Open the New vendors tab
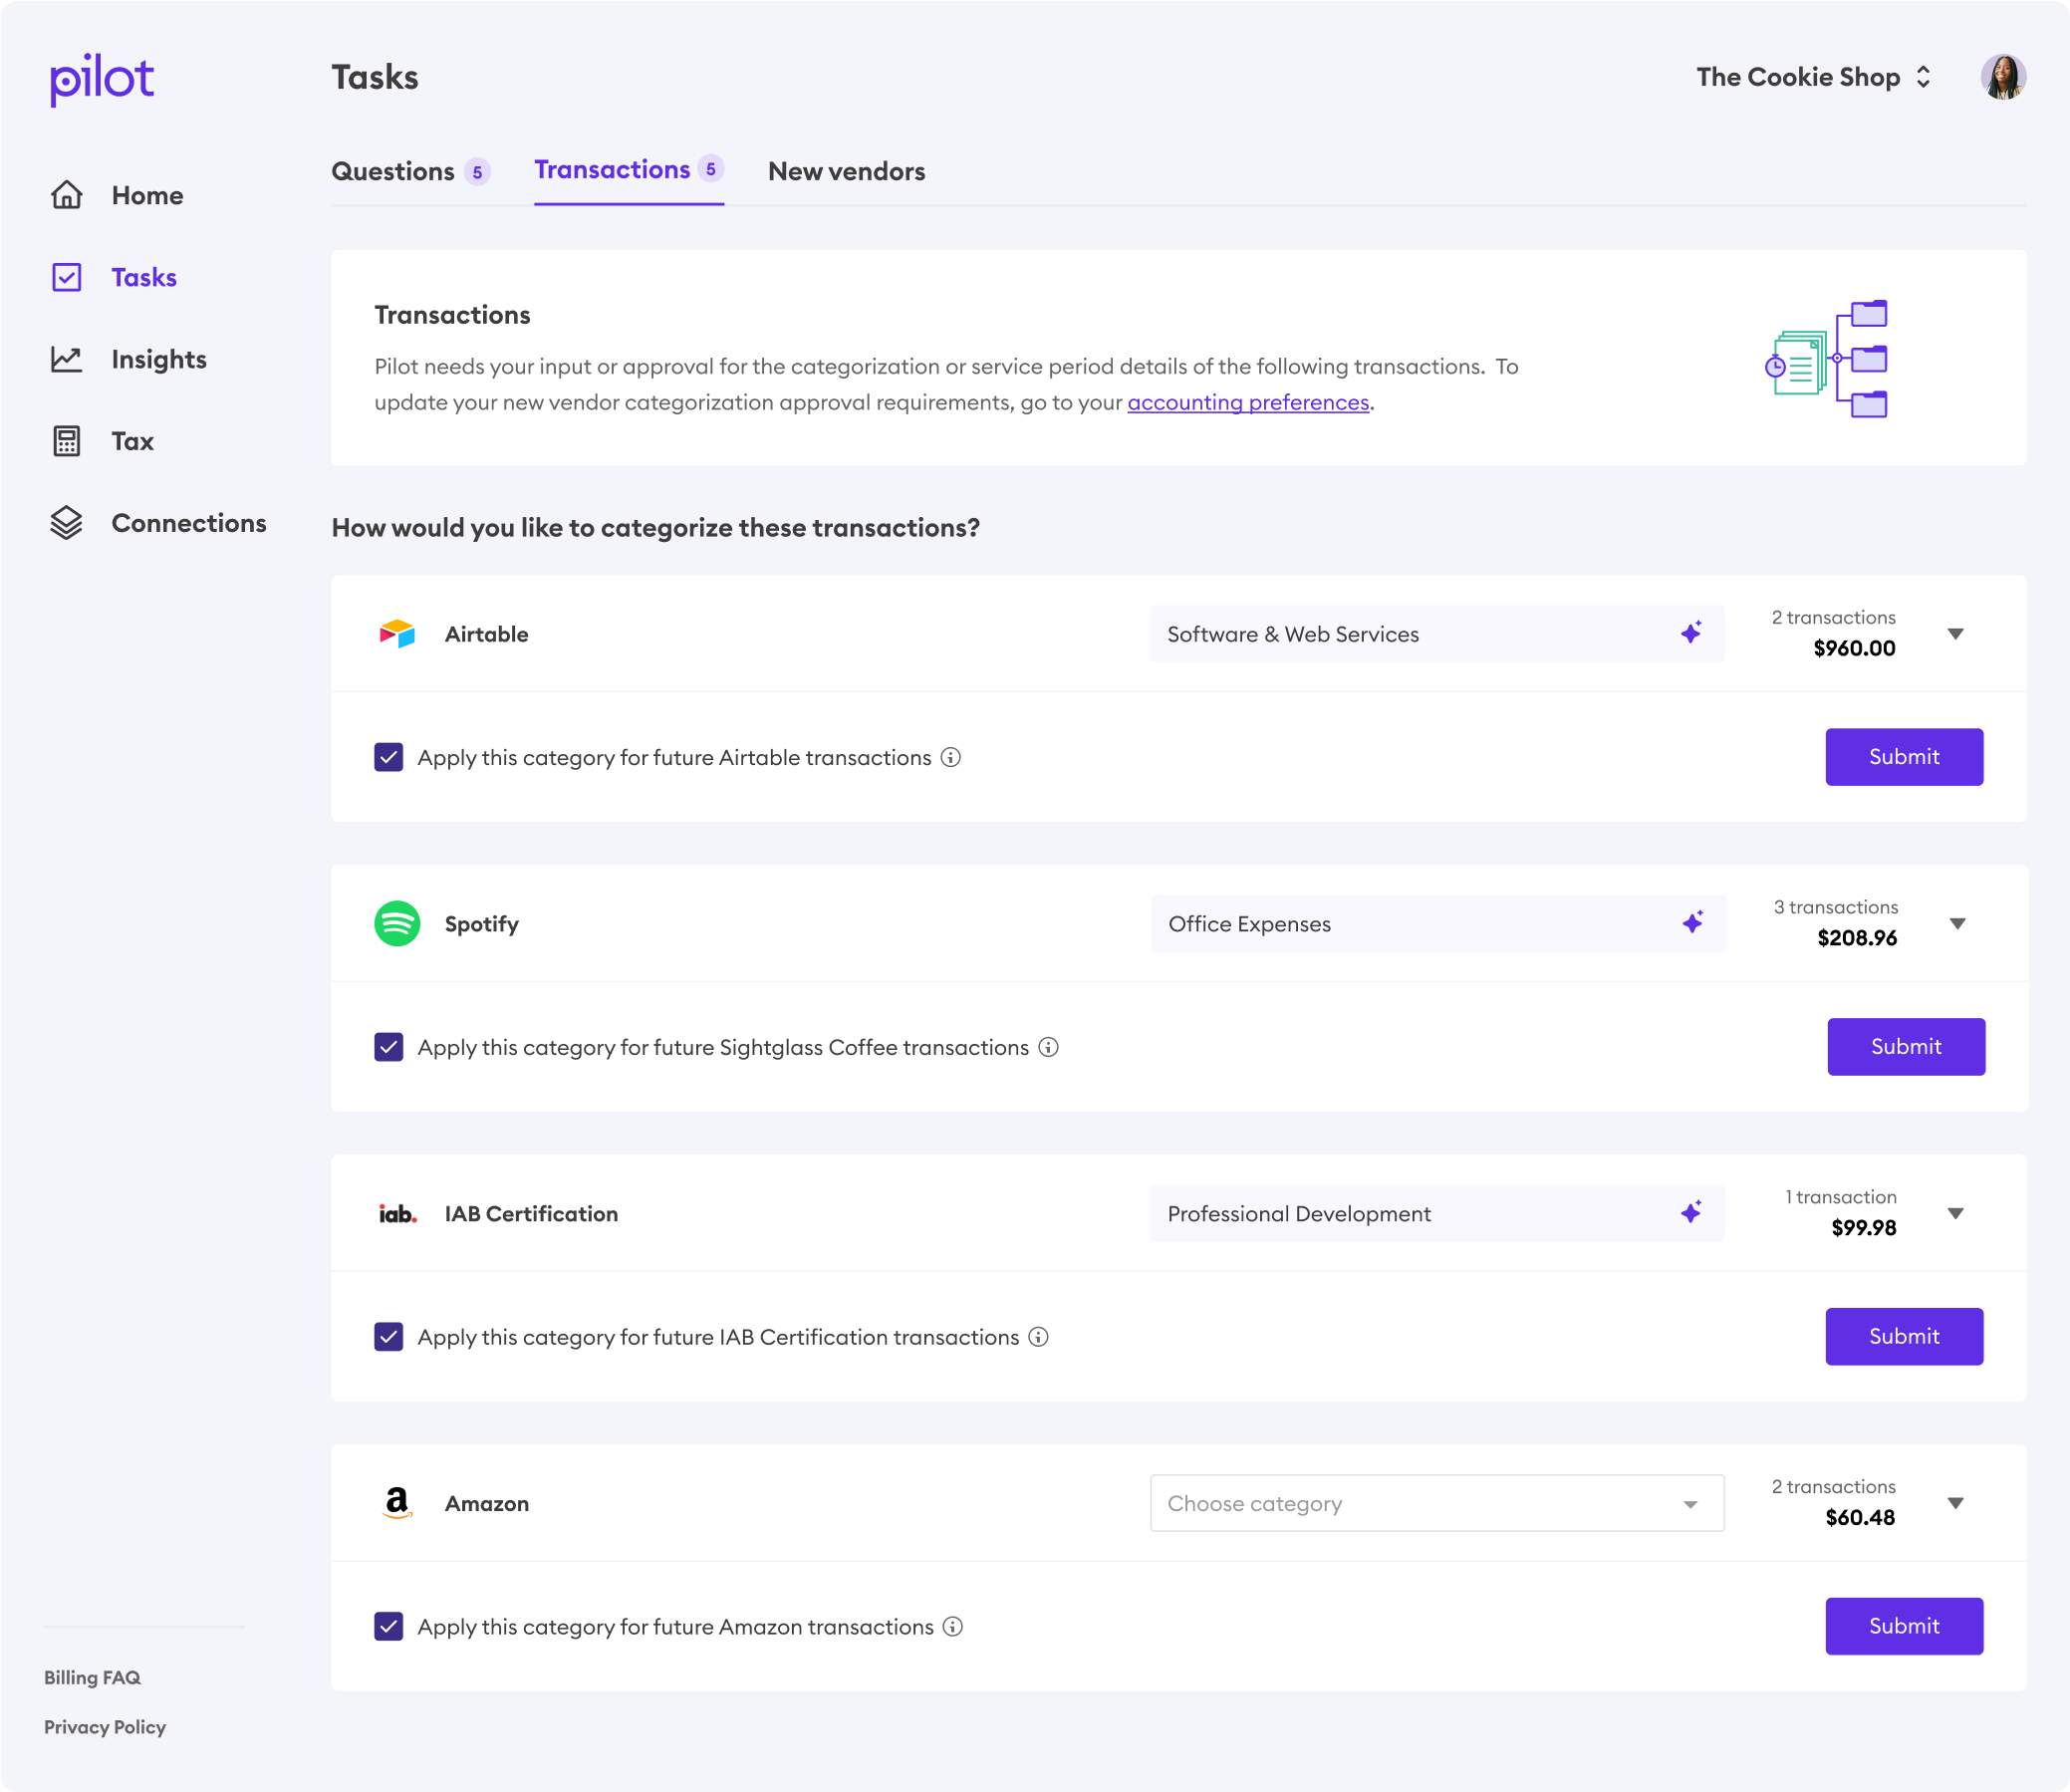This screenshot has width=2070, height=1792. point(846,171)
